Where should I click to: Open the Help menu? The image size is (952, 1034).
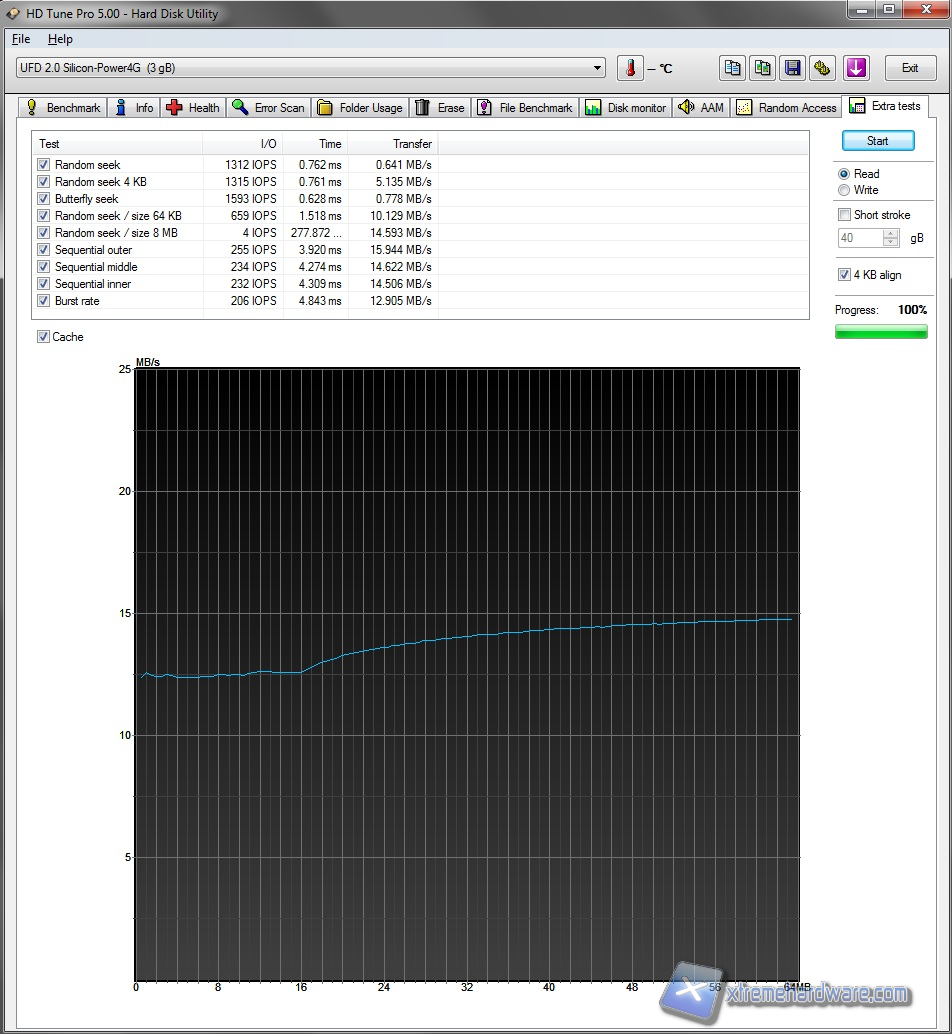tap(60, 39)
